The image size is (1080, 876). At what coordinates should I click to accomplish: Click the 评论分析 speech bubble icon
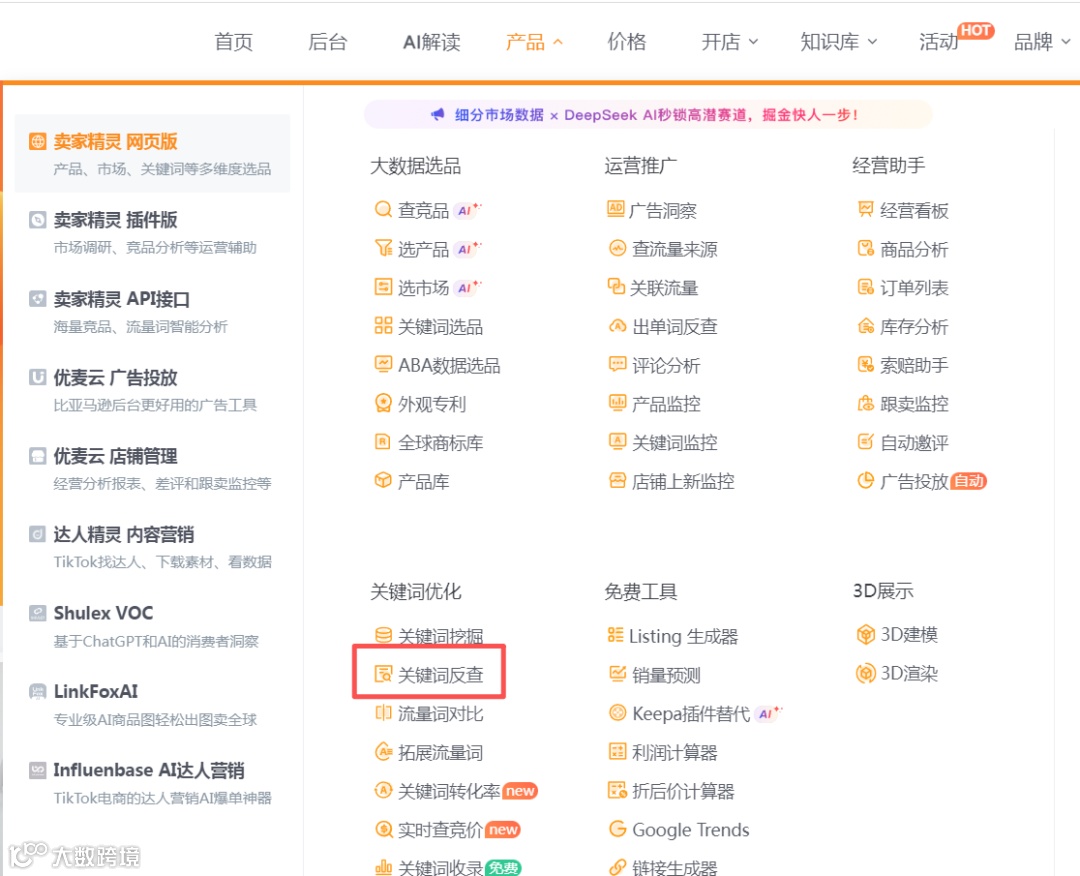click(617, 364)
